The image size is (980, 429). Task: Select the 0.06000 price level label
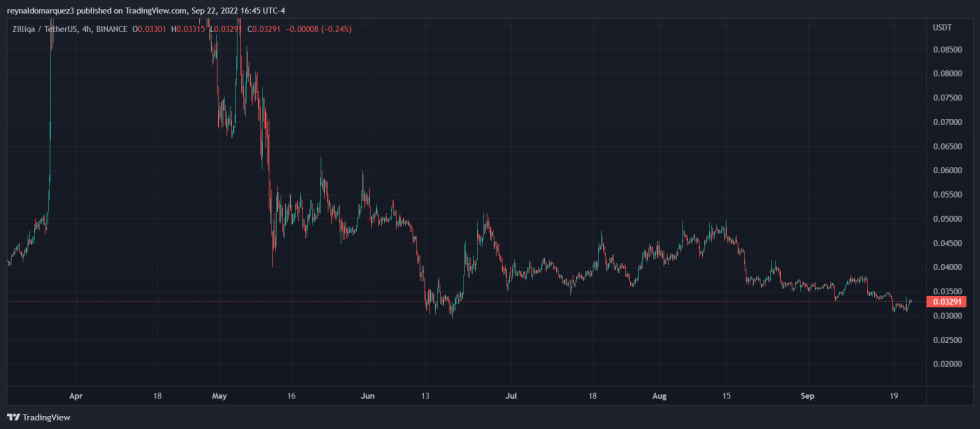(x=949, y=170)
